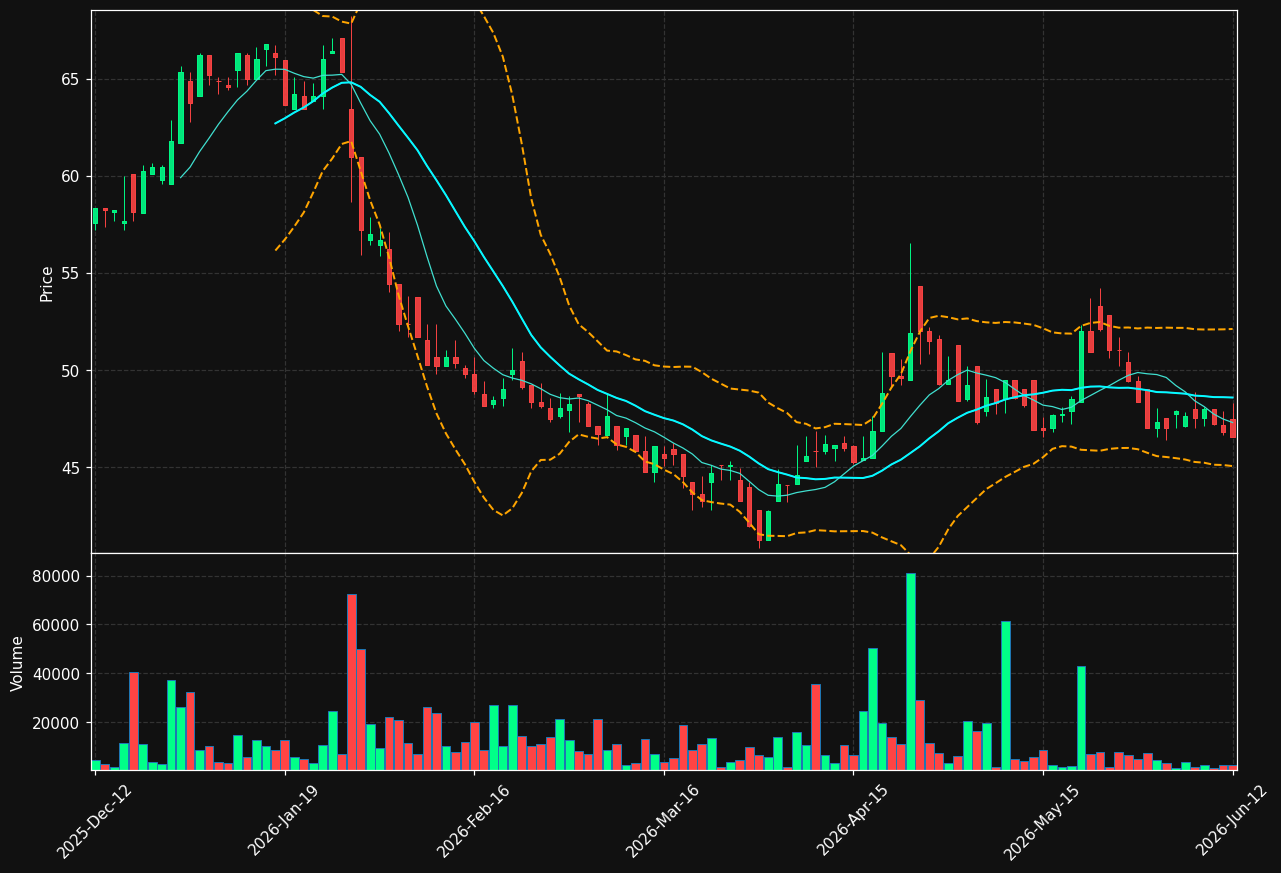
Task: Select the Volume y-axis title
Action: tap(18, 663)
